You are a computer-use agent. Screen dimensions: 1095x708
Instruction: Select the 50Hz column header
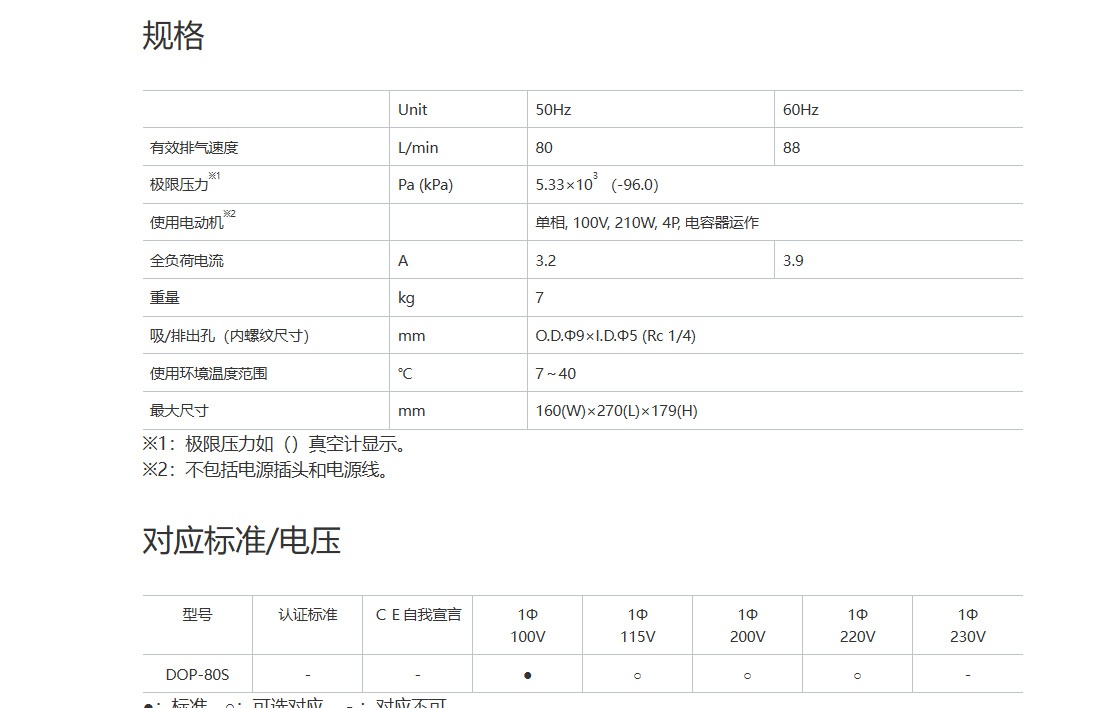point(553,110)
